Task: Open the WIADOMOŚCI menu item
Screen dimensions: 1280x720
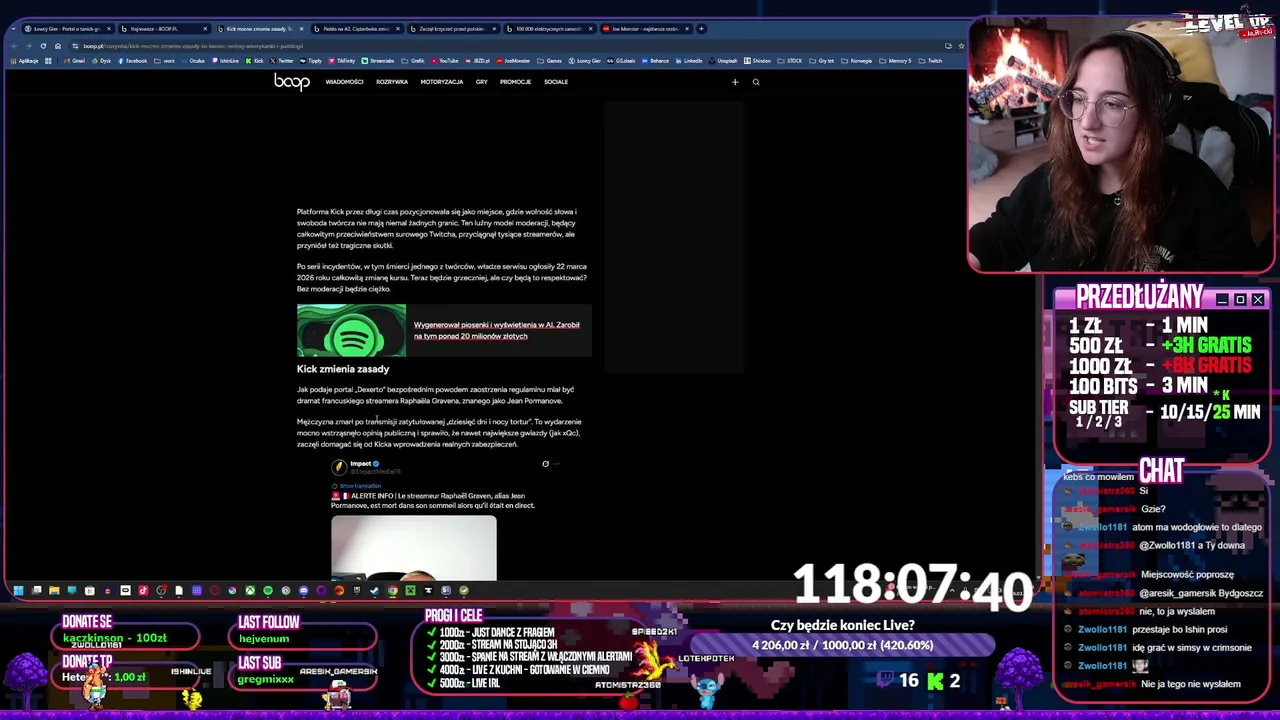Action: pyautogui.click(x=344, y=82)
